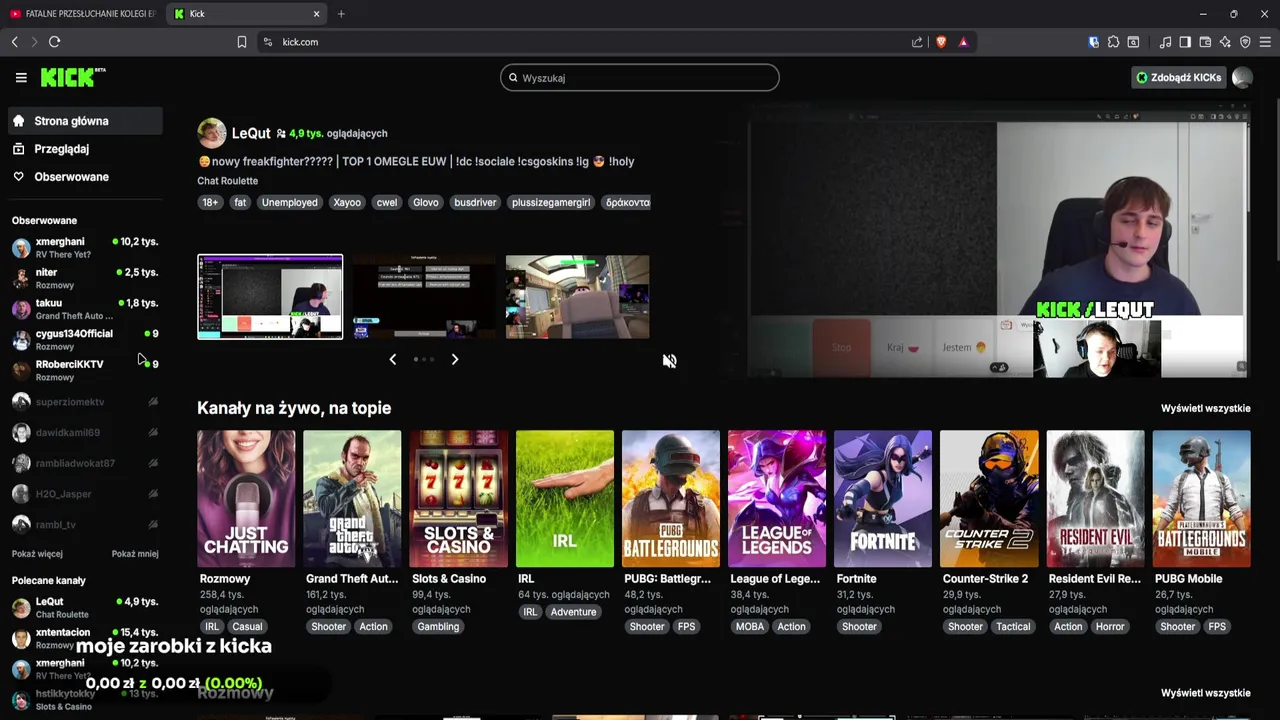Screen dimensions: 1280x720
Task: Open the Grand Theft Auto category card
Action: [x=352, y=499]
